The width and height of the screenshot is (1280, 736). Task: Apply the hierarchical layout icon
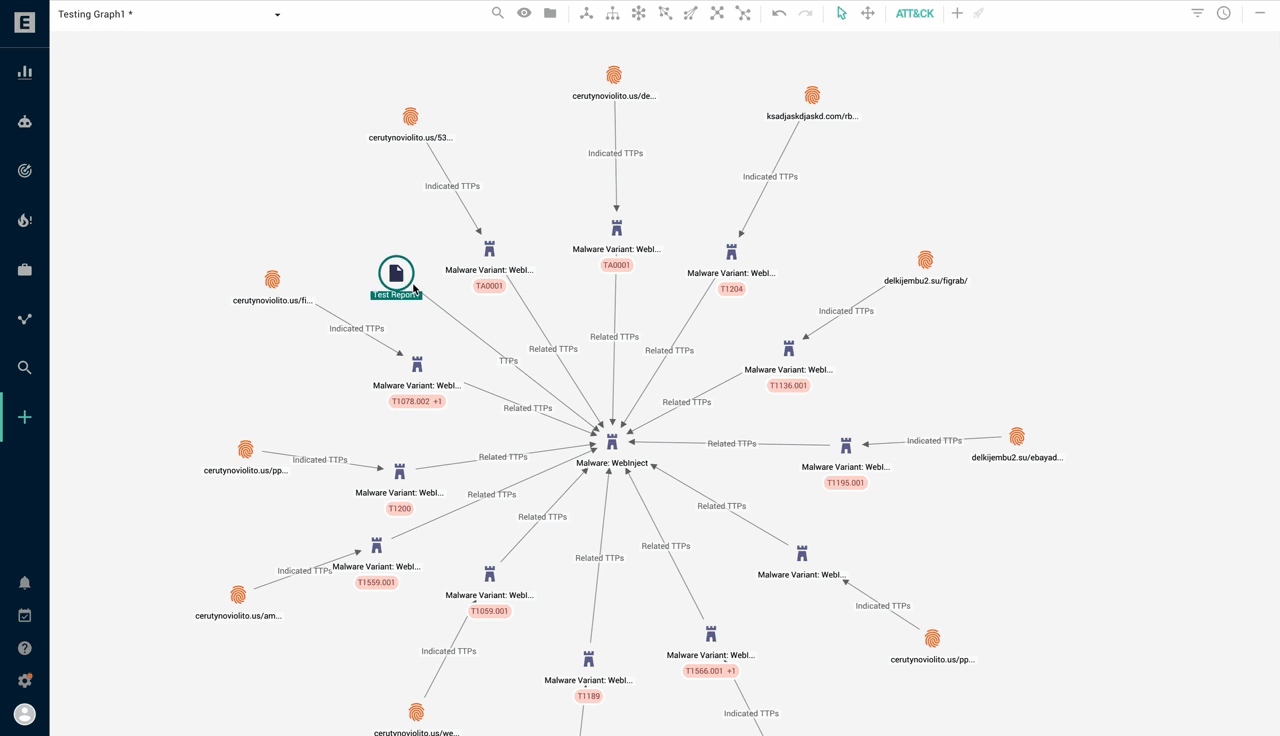point(612,13)
